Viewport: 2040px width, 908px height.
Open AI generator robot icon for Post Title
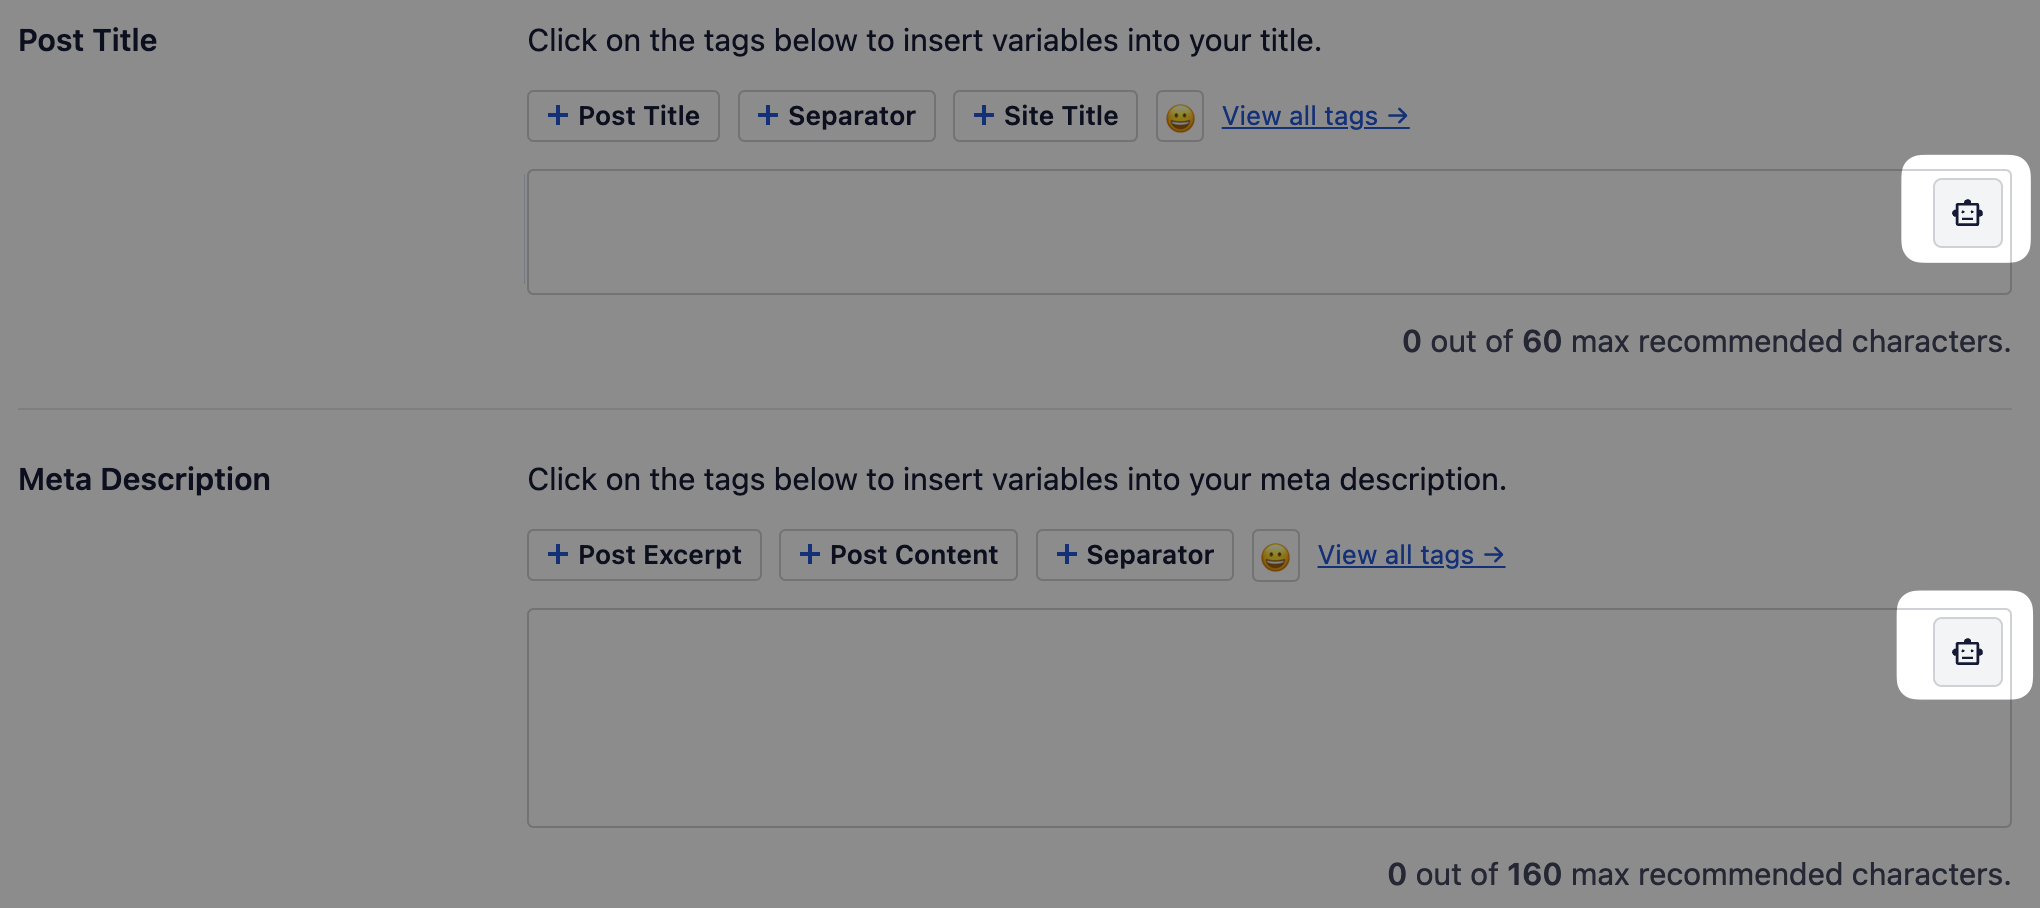[1967, 213]
